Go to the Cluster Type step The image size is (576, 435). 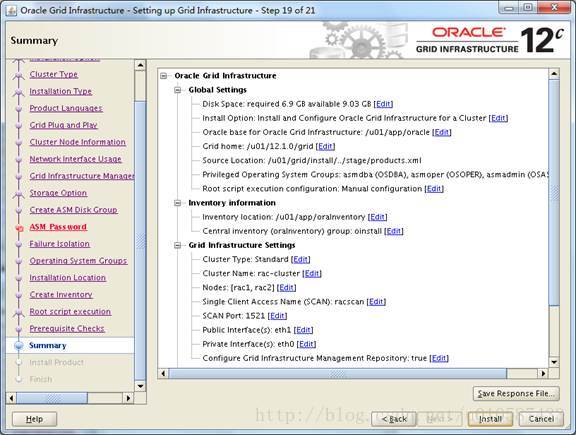pyautogui.click(x=54, y=75)
